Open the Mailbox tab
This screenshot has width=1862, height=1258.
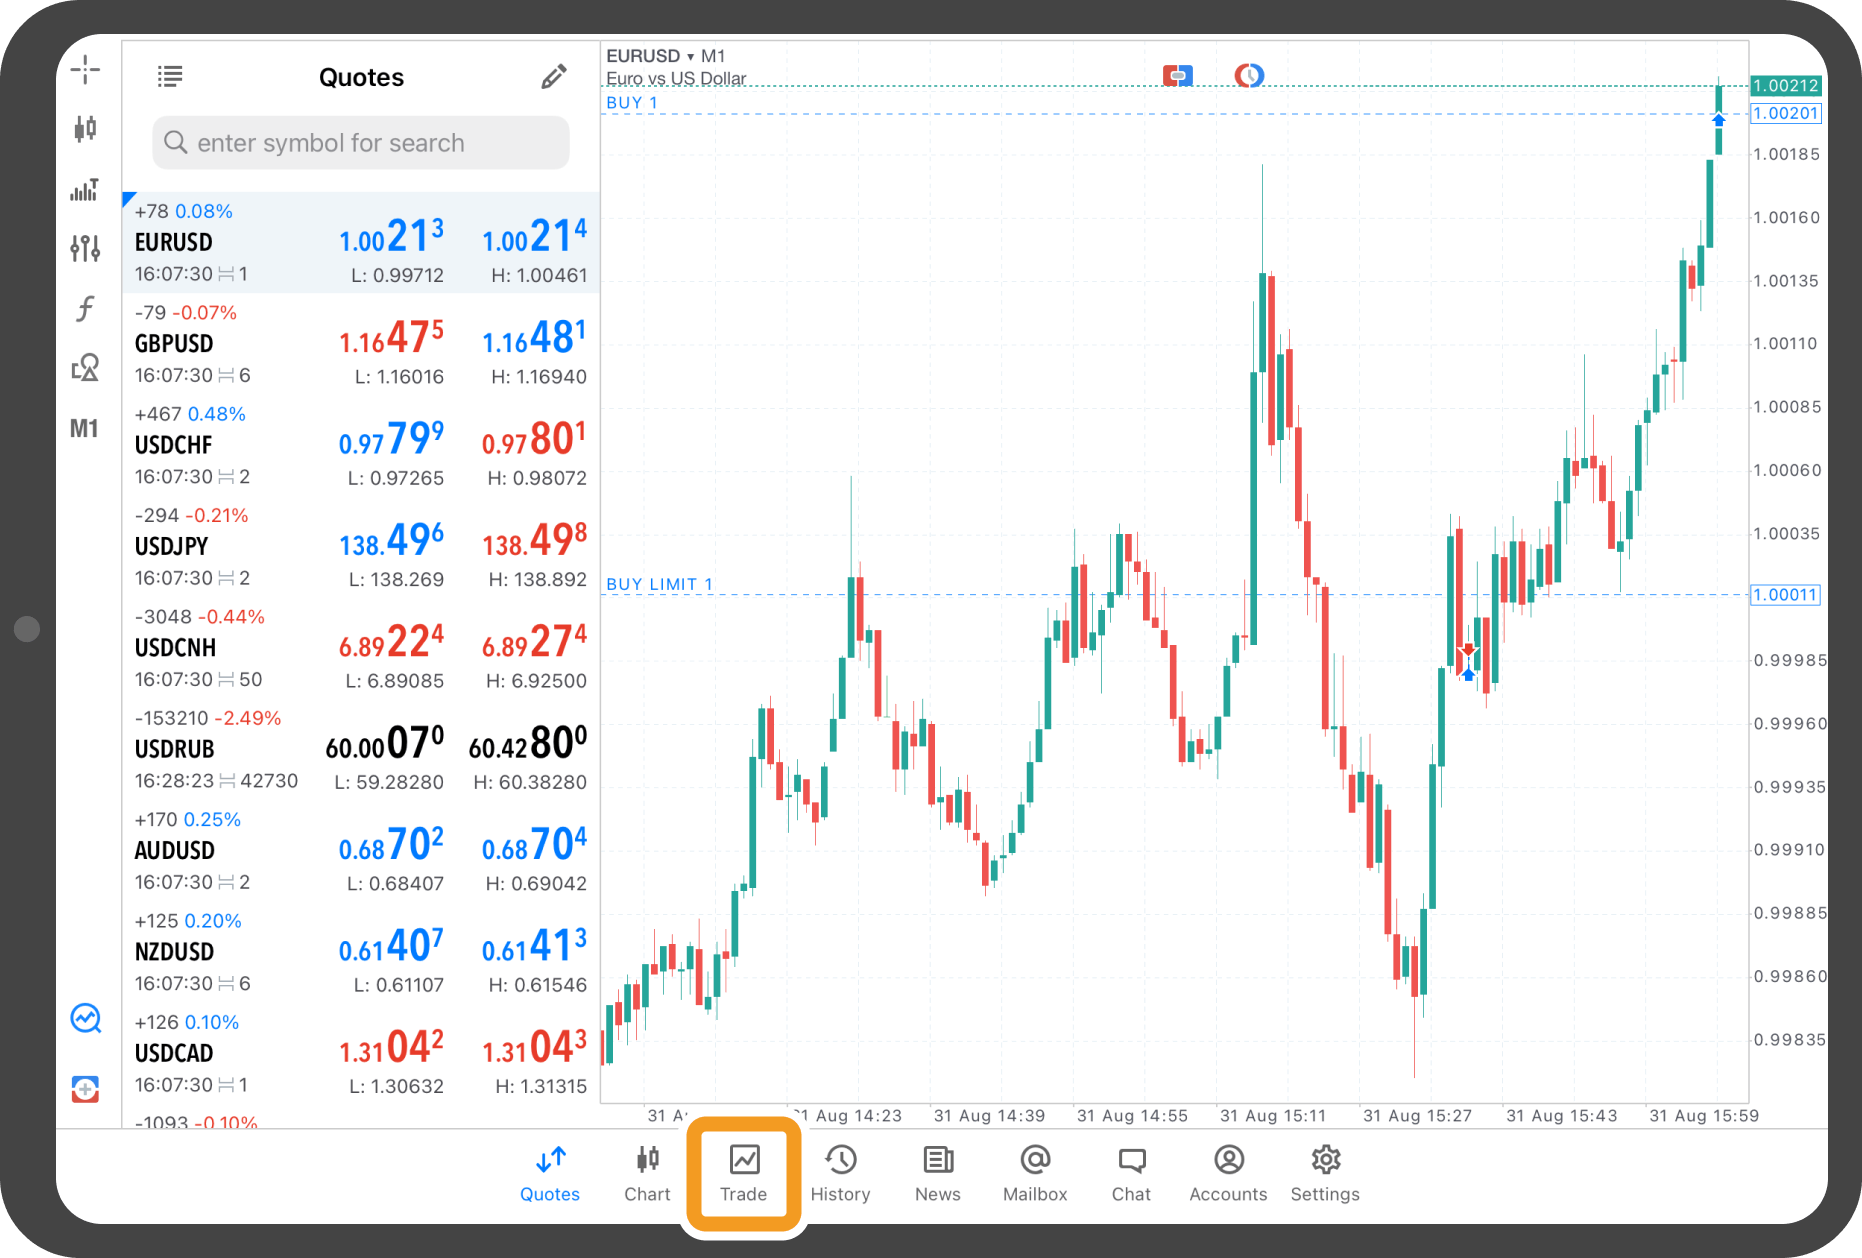coord(1035,1174)
